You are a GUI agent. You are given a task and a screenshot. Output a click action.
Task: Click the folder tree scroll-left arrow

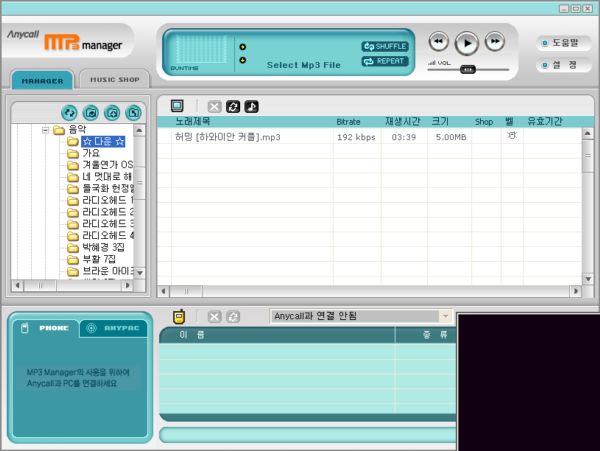tap(17, 285)
